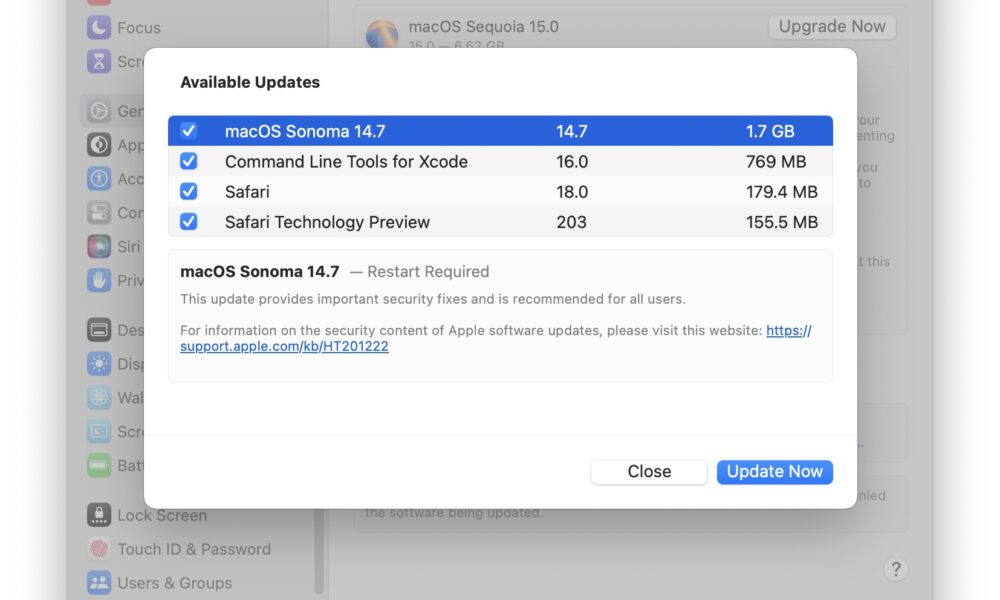Screen dimensions: 1000x600
Task: Select the Screen Time hourglass icon
Action: click(99, 61)
